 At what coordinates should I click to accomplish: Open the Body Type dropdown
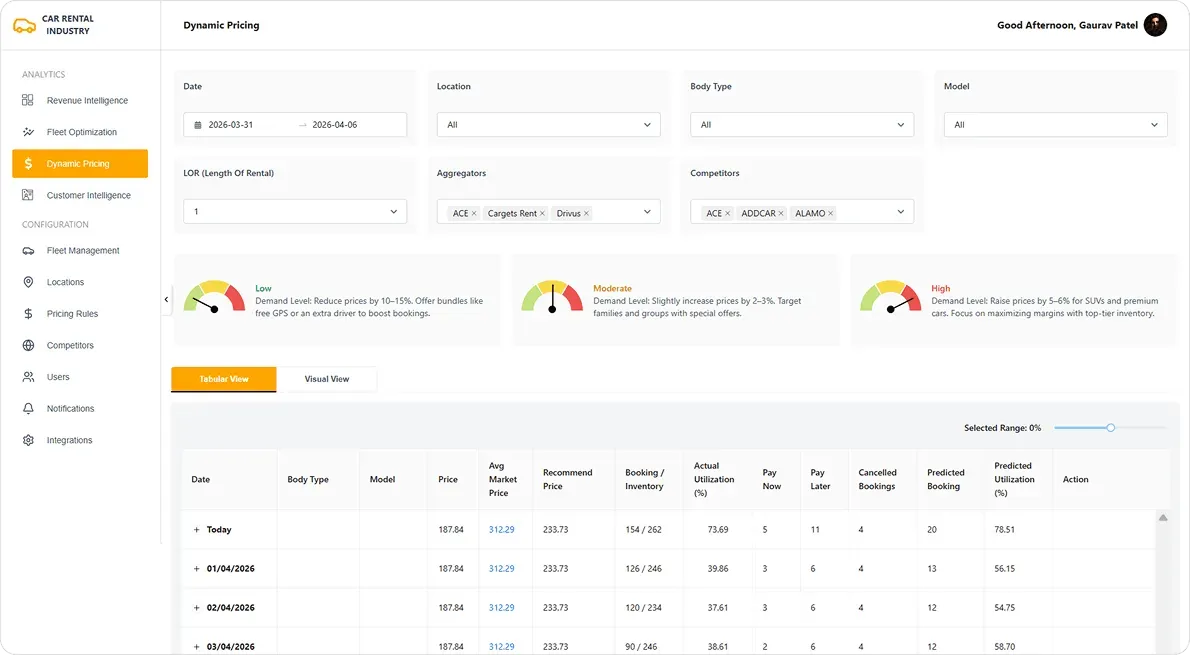tap(801, 125)
